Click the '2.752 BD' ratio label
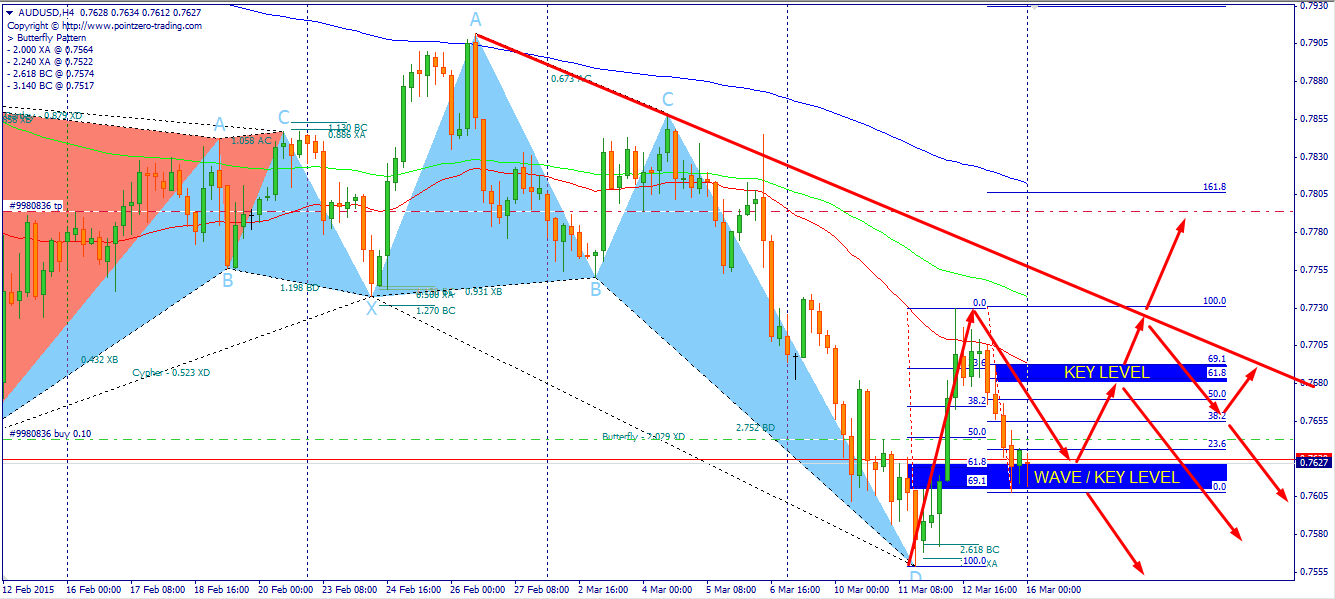Image resolution: width=1335 pixels, height=599 pixels. 755,428
